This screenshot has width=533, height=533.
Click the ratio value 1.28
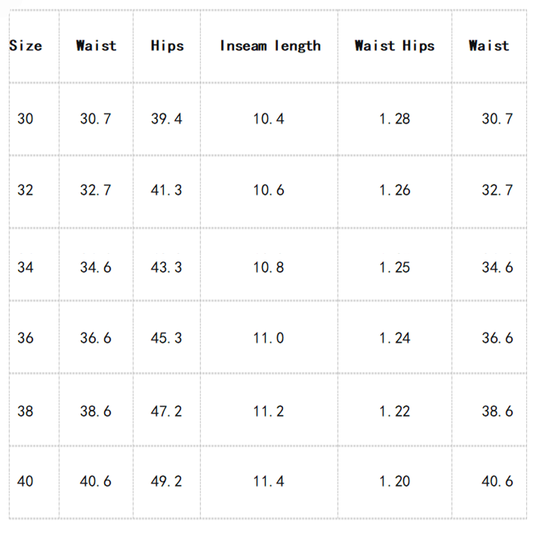pyautogui.click(x=395, y=119)
